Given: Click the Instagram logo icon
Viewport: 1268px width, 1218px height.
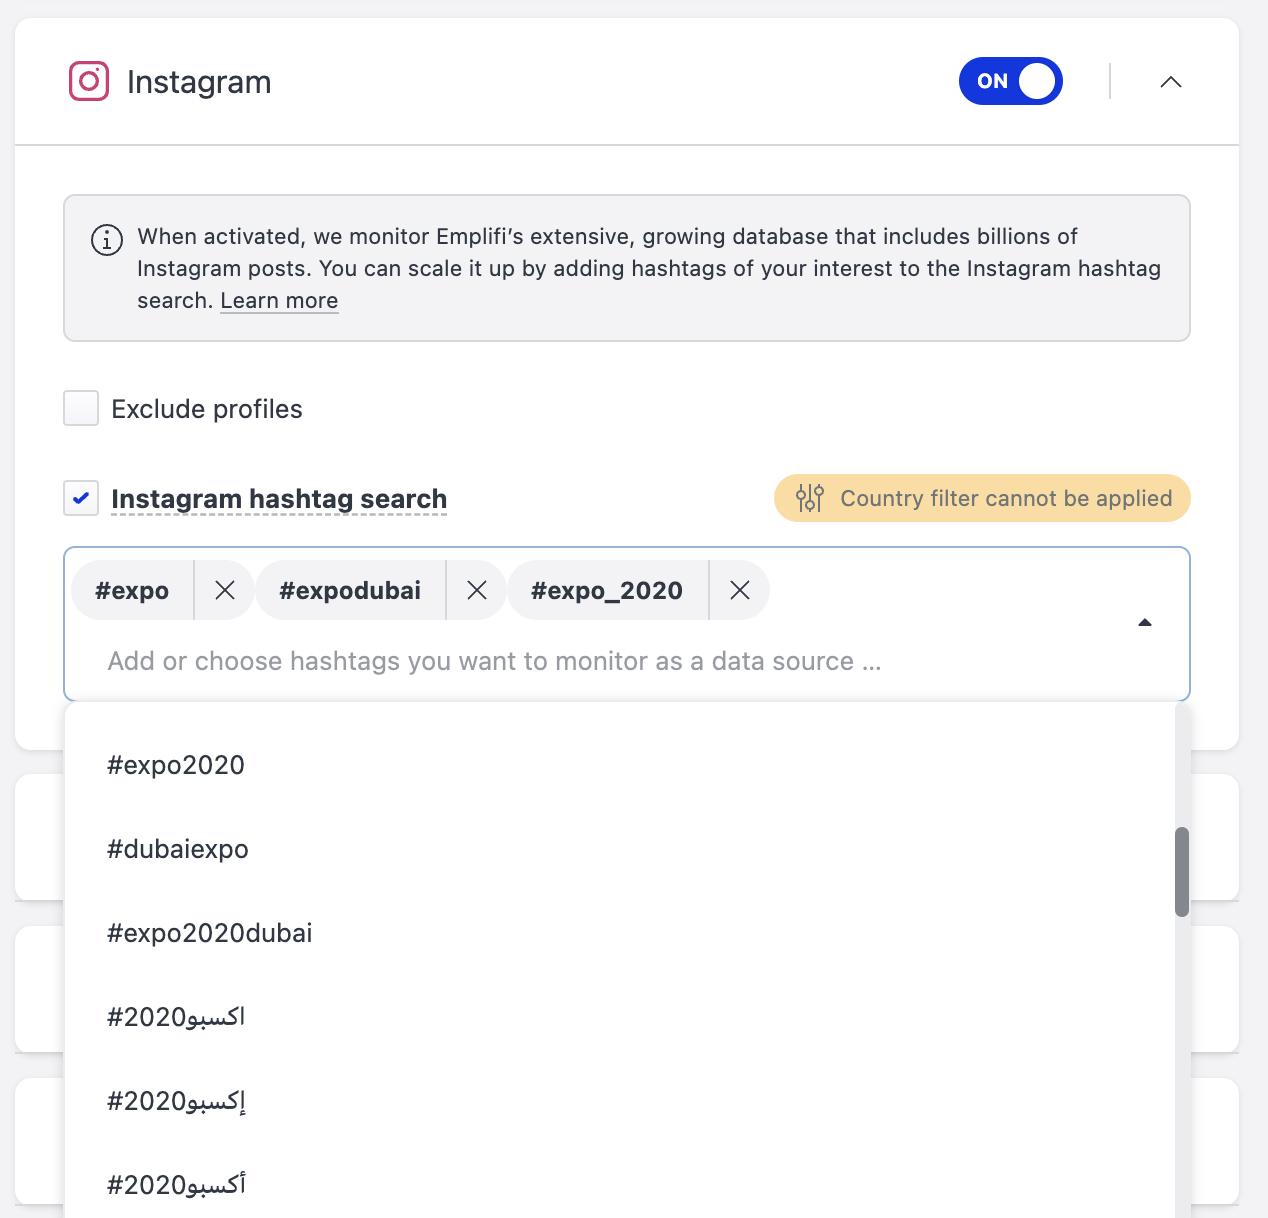Looking at the screenshot, I should (x=89, y=81).
